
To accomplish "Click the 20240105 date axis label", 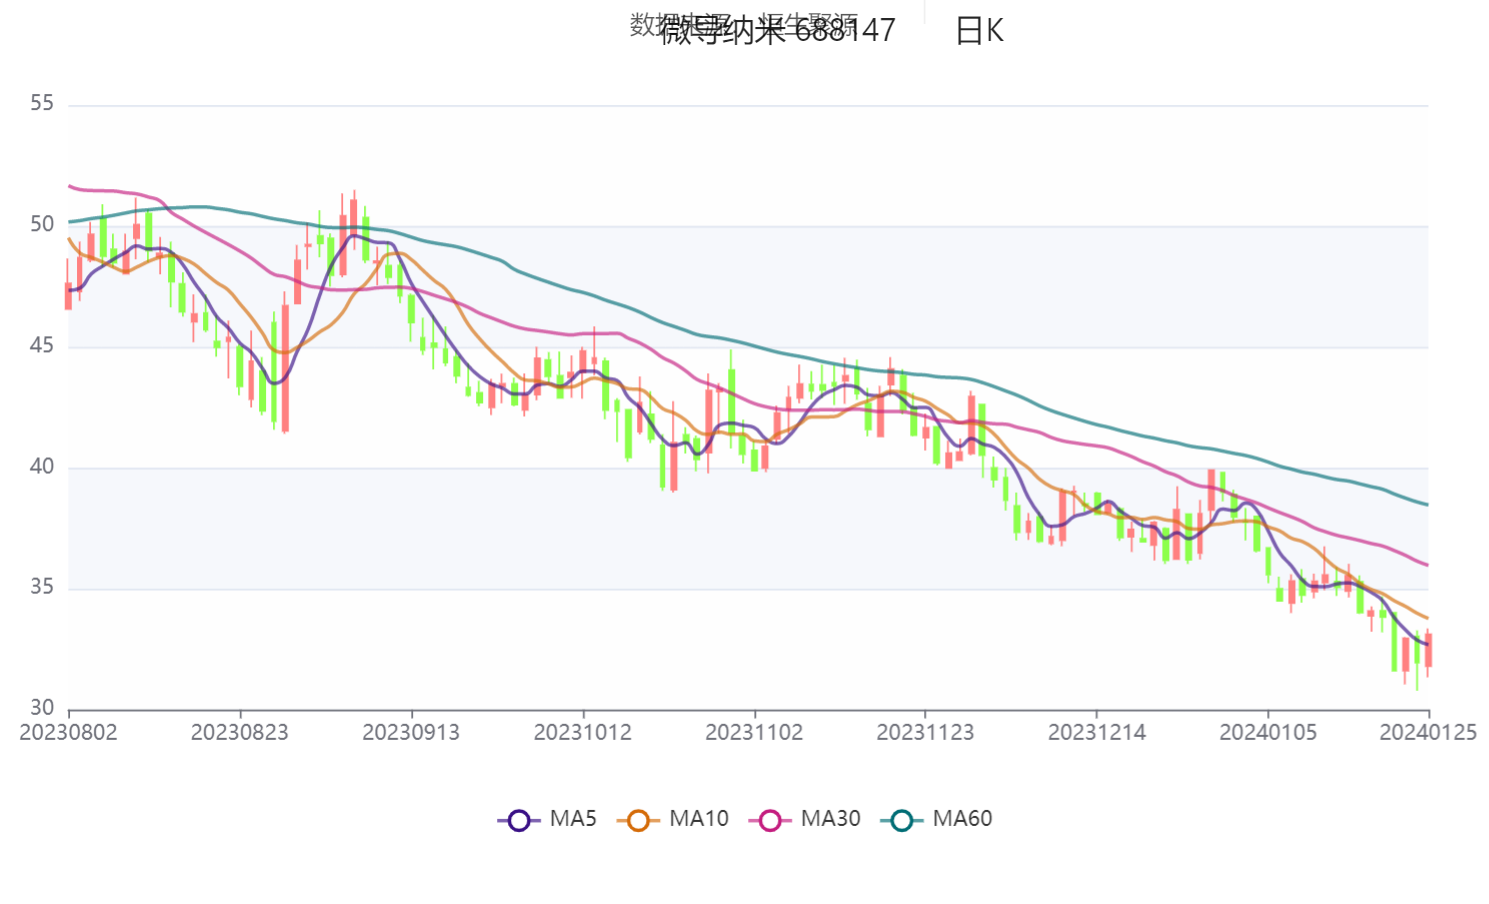I will (1268, 732).
